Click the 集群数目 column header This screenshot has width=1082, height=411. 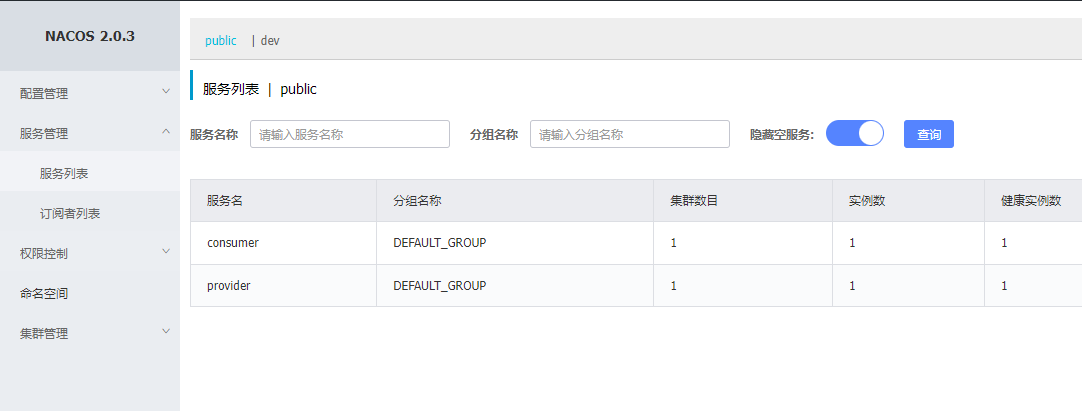pos(694,201)
